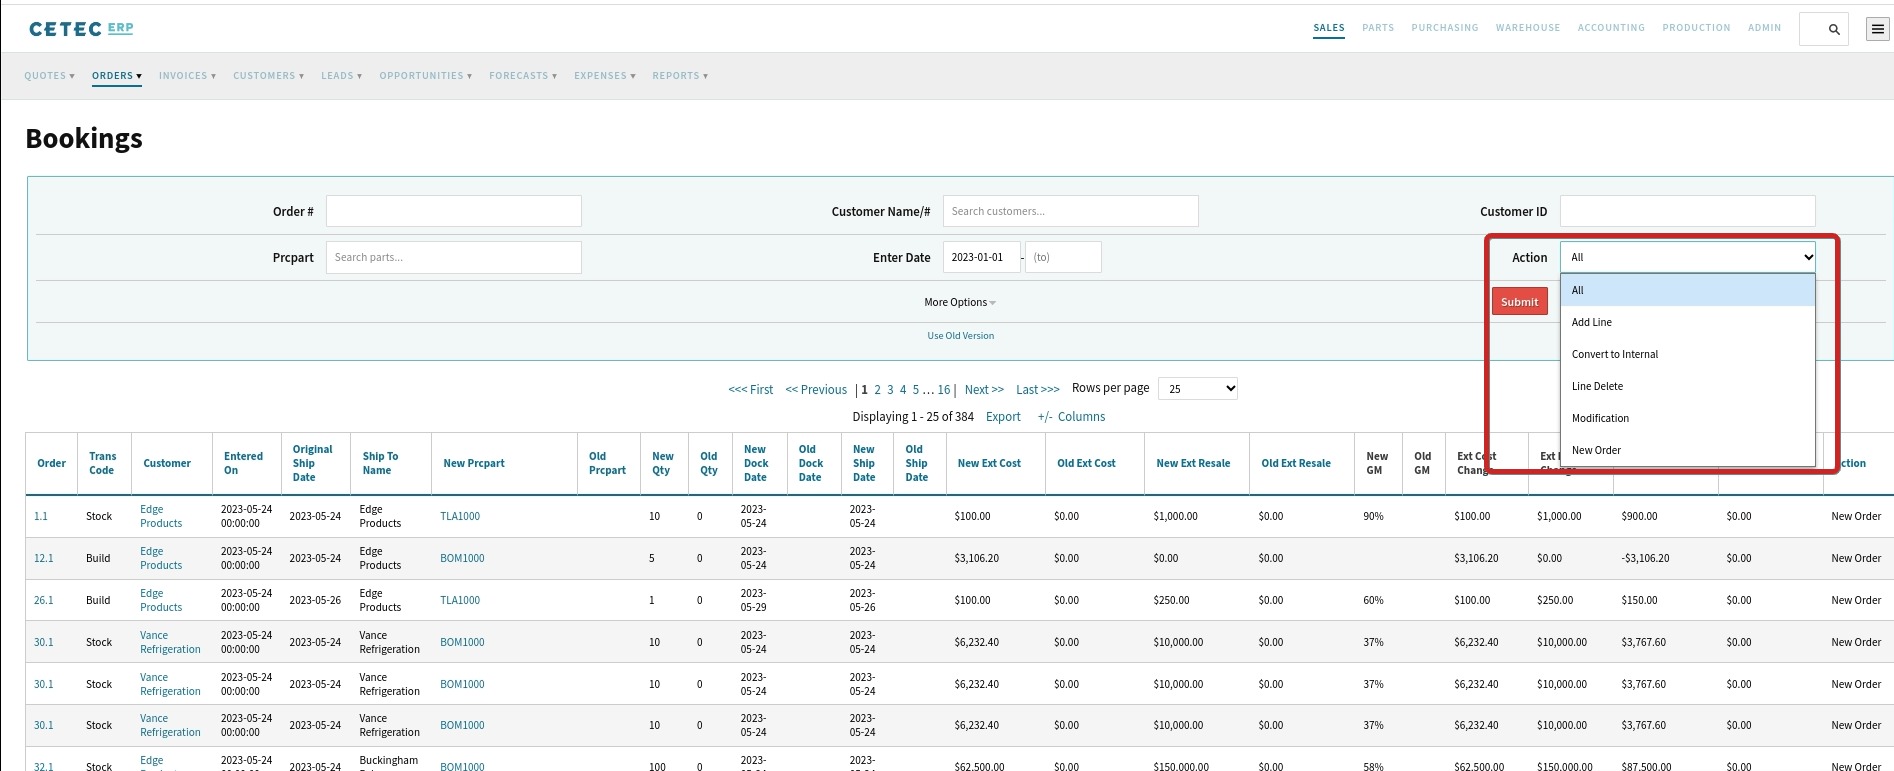The image size is (1894, 771).
Task: Select 'Line Delete' action option
Action: 1688,386
